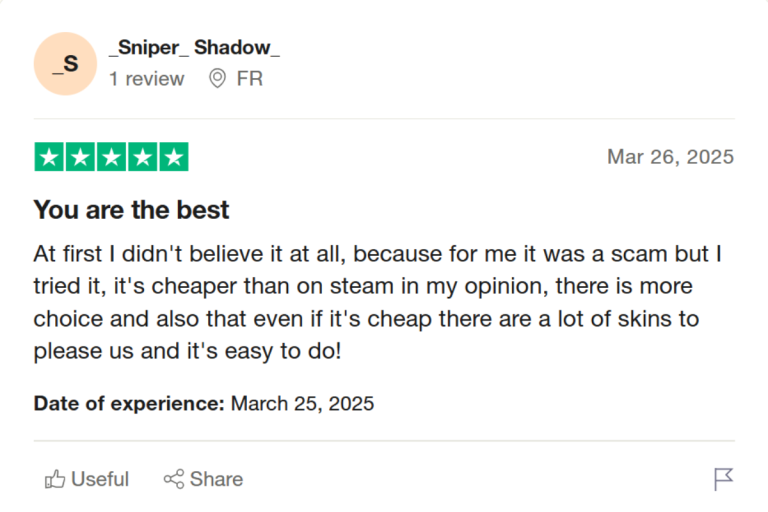The height and width of the screenshot is (512, 768).
Task: Open the _Sniper_ Shadow_ profile name
Action: pyautogui.click(x=194, y=47)
